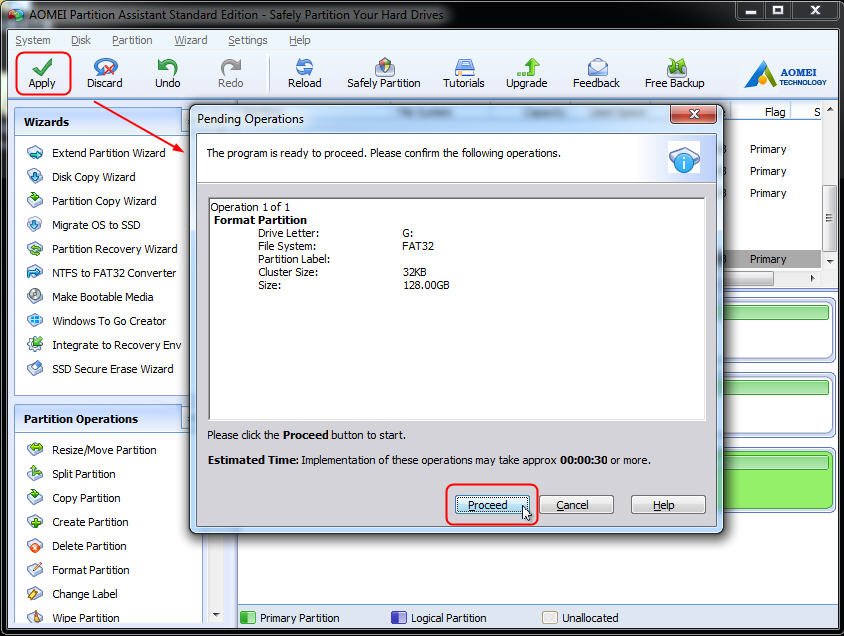Click Help button in Pending Operations
Image resolution: width=844 pixels, height=636 pixels.
[668, 505]
